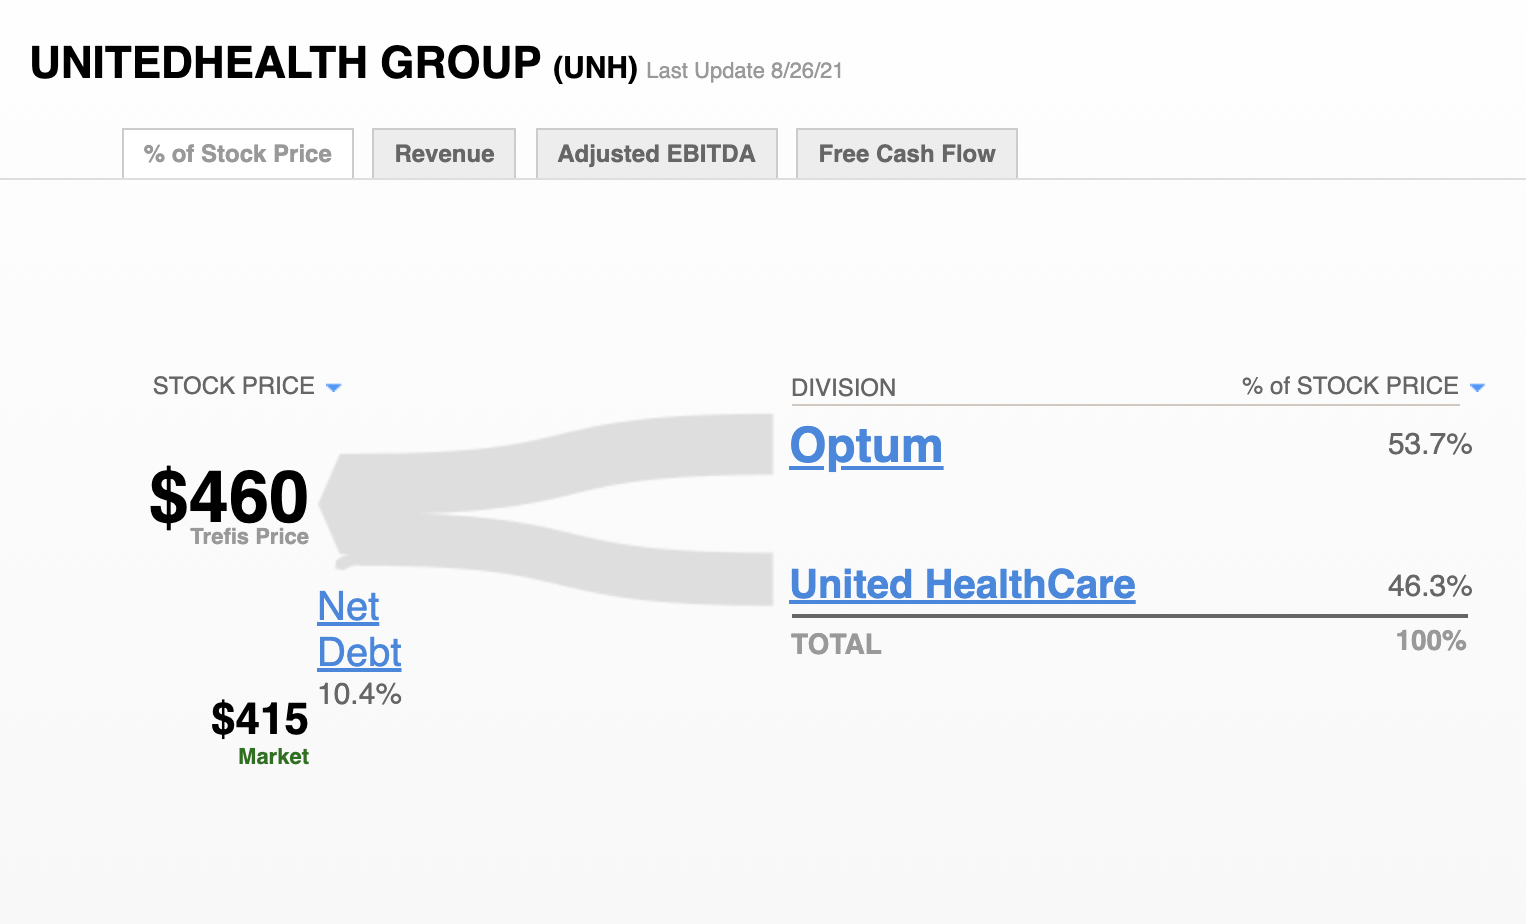Open the STOCK PRICE dropdown arrow
The image size is (1526, 924).
click(334, 388)
